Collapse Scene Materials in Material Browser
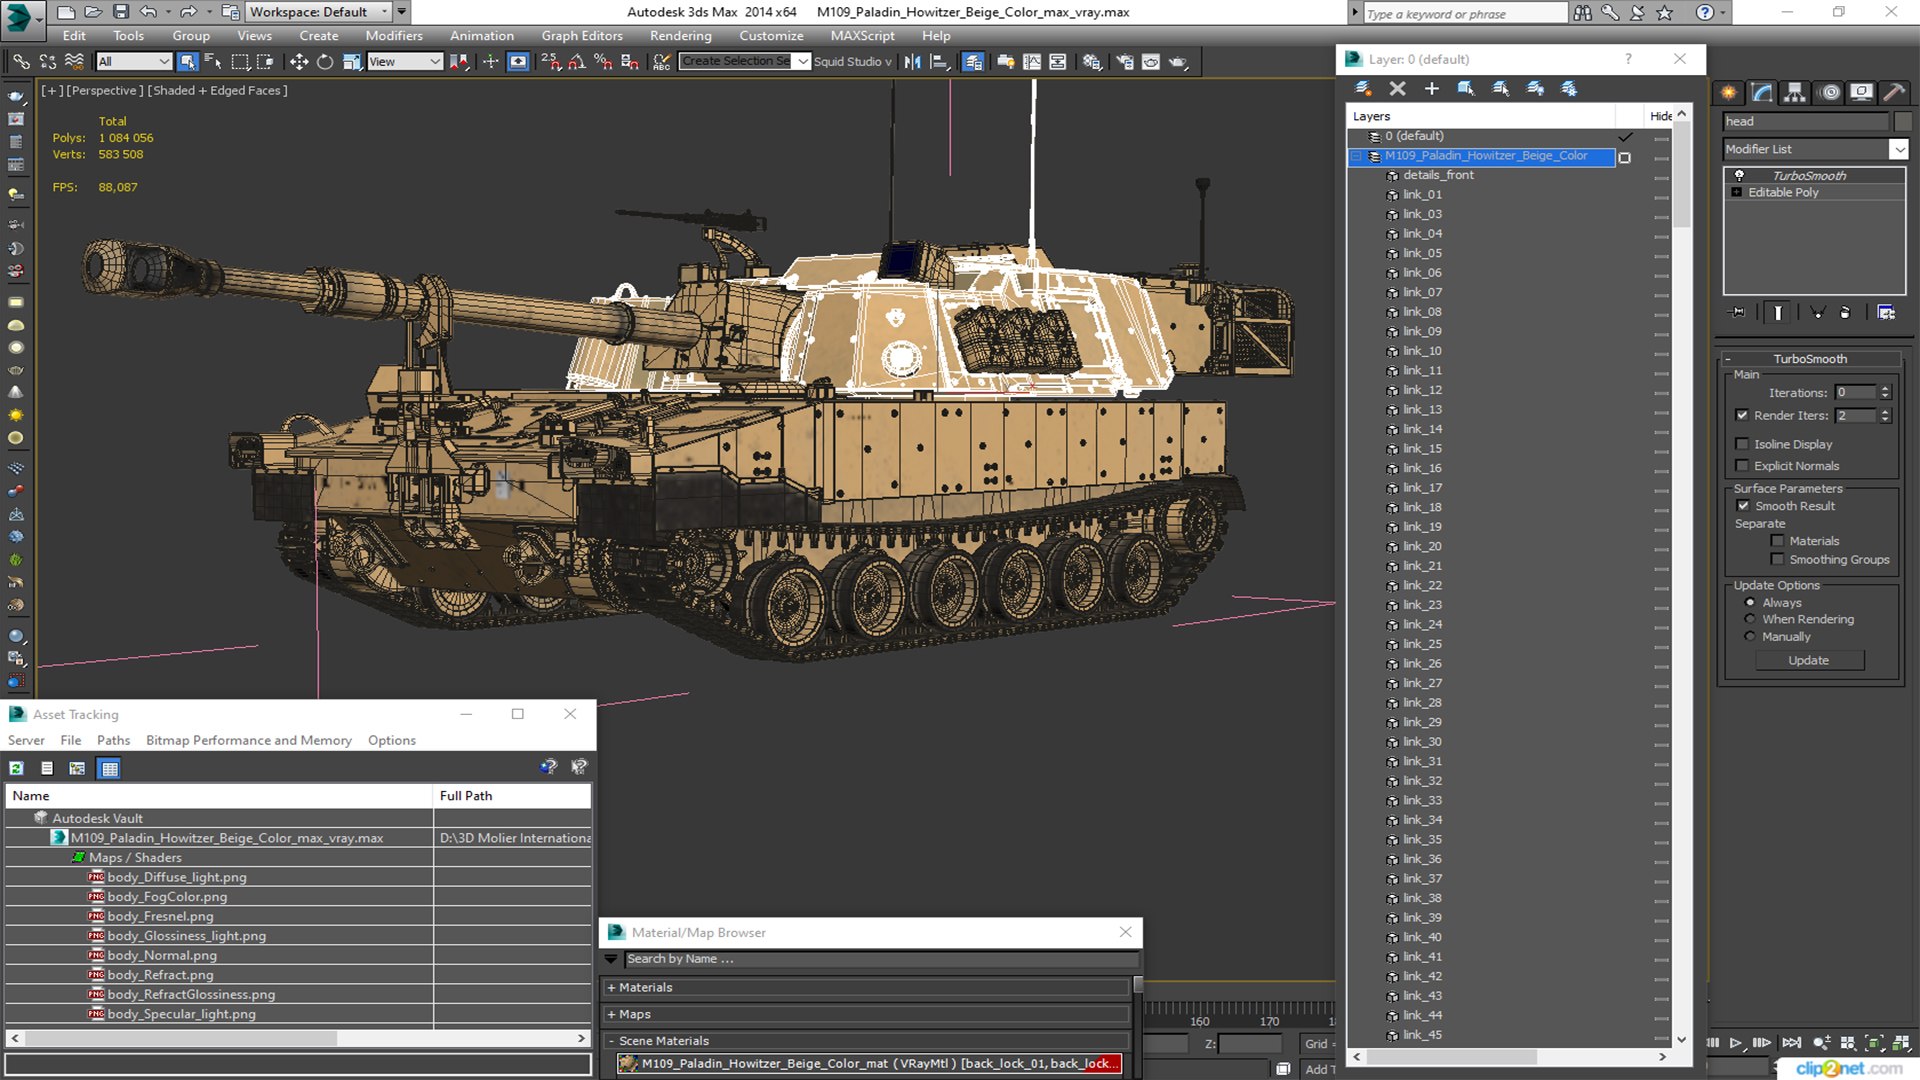Viewport: 1920px width, 1080px height. click(611, 1041)
